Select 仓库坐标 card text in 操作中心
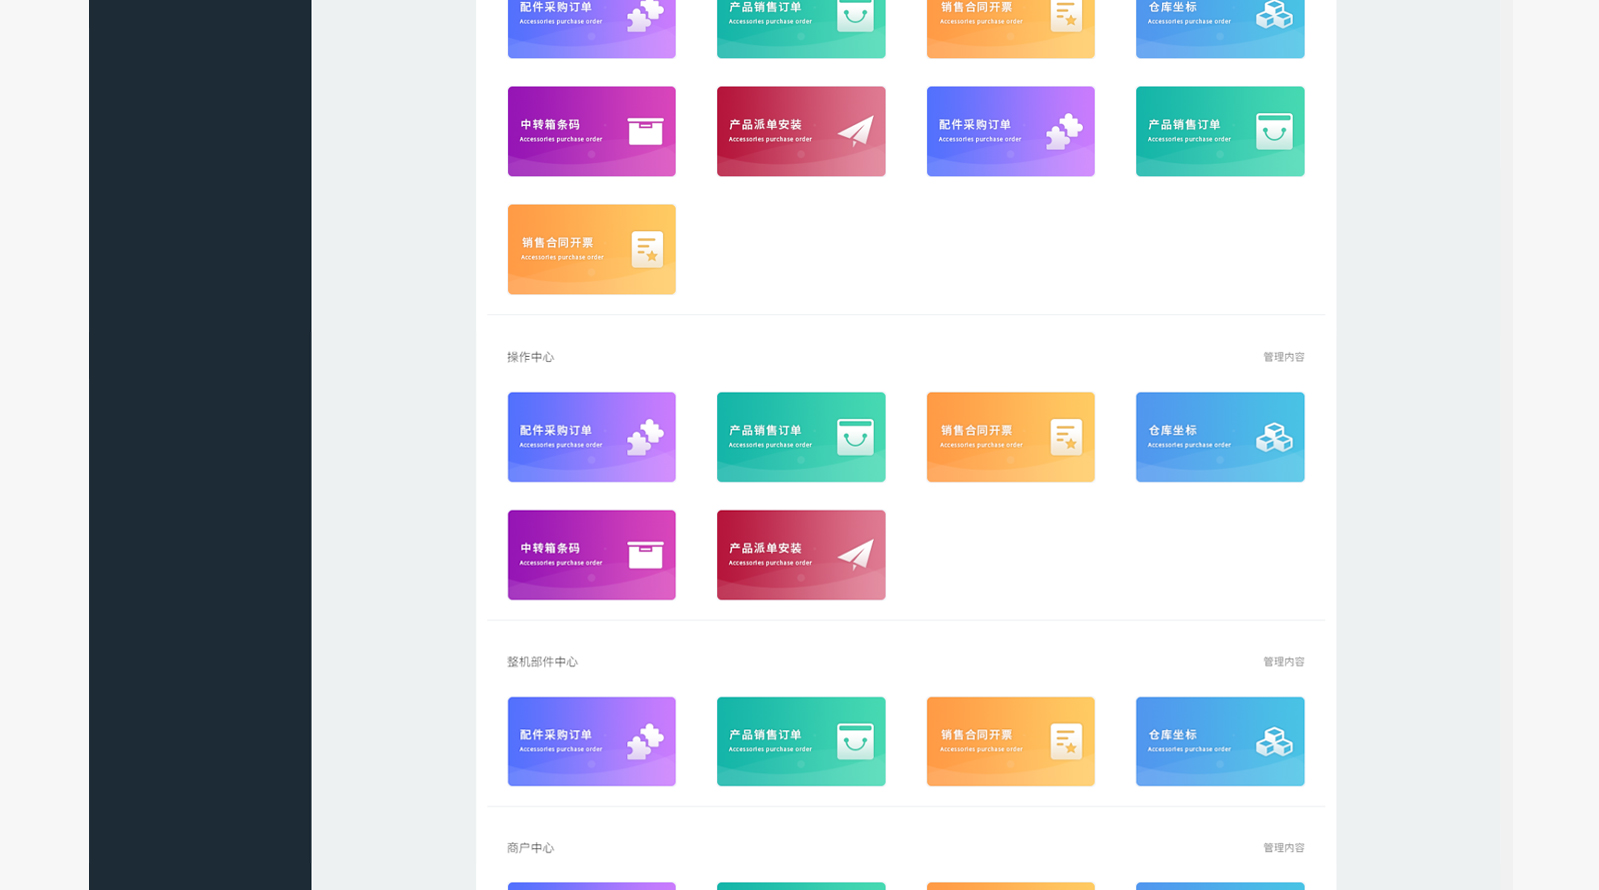The image size is (1599, 890). [x=1172, y=431]
